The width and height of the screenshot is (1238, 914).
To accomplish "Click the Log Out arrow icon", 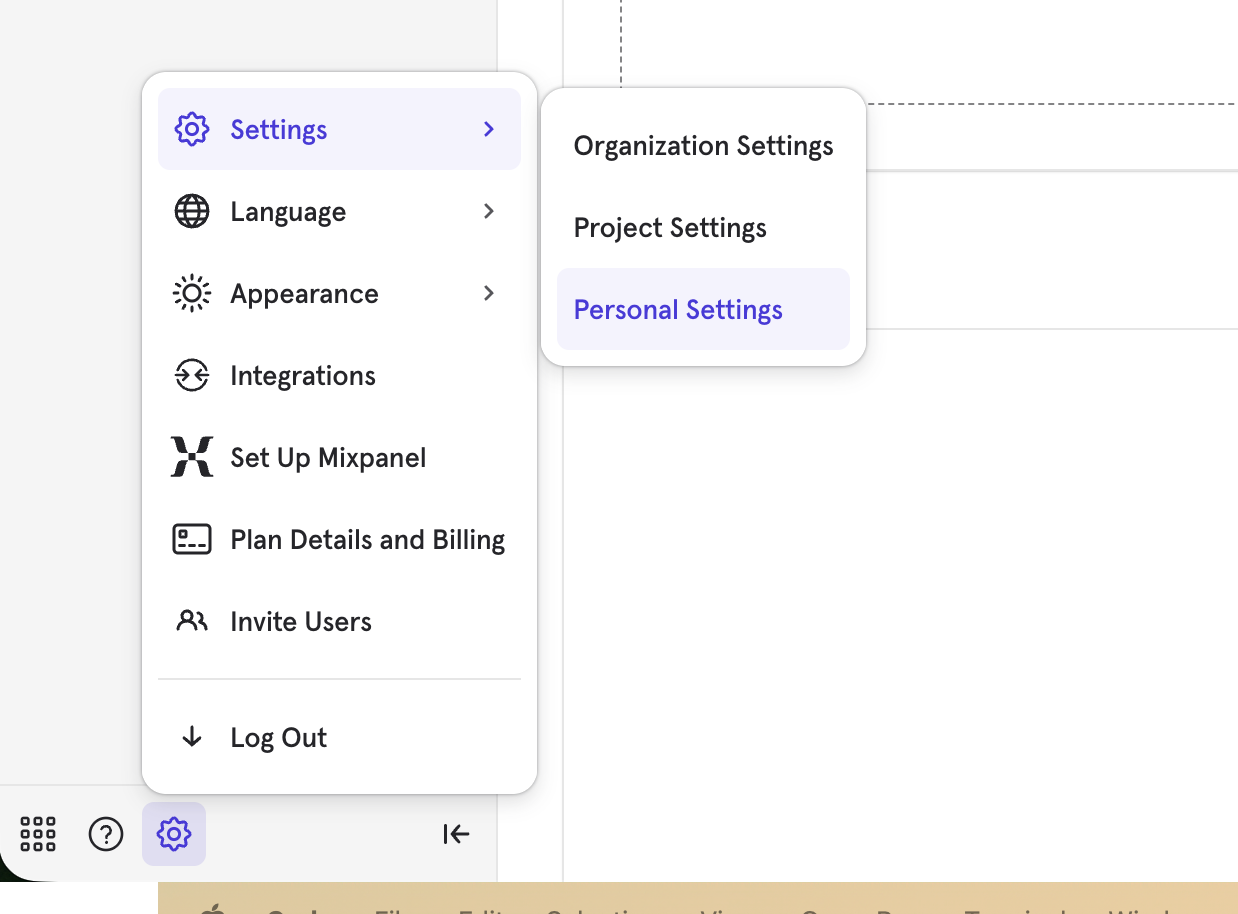I will click(x=191, y=738).
